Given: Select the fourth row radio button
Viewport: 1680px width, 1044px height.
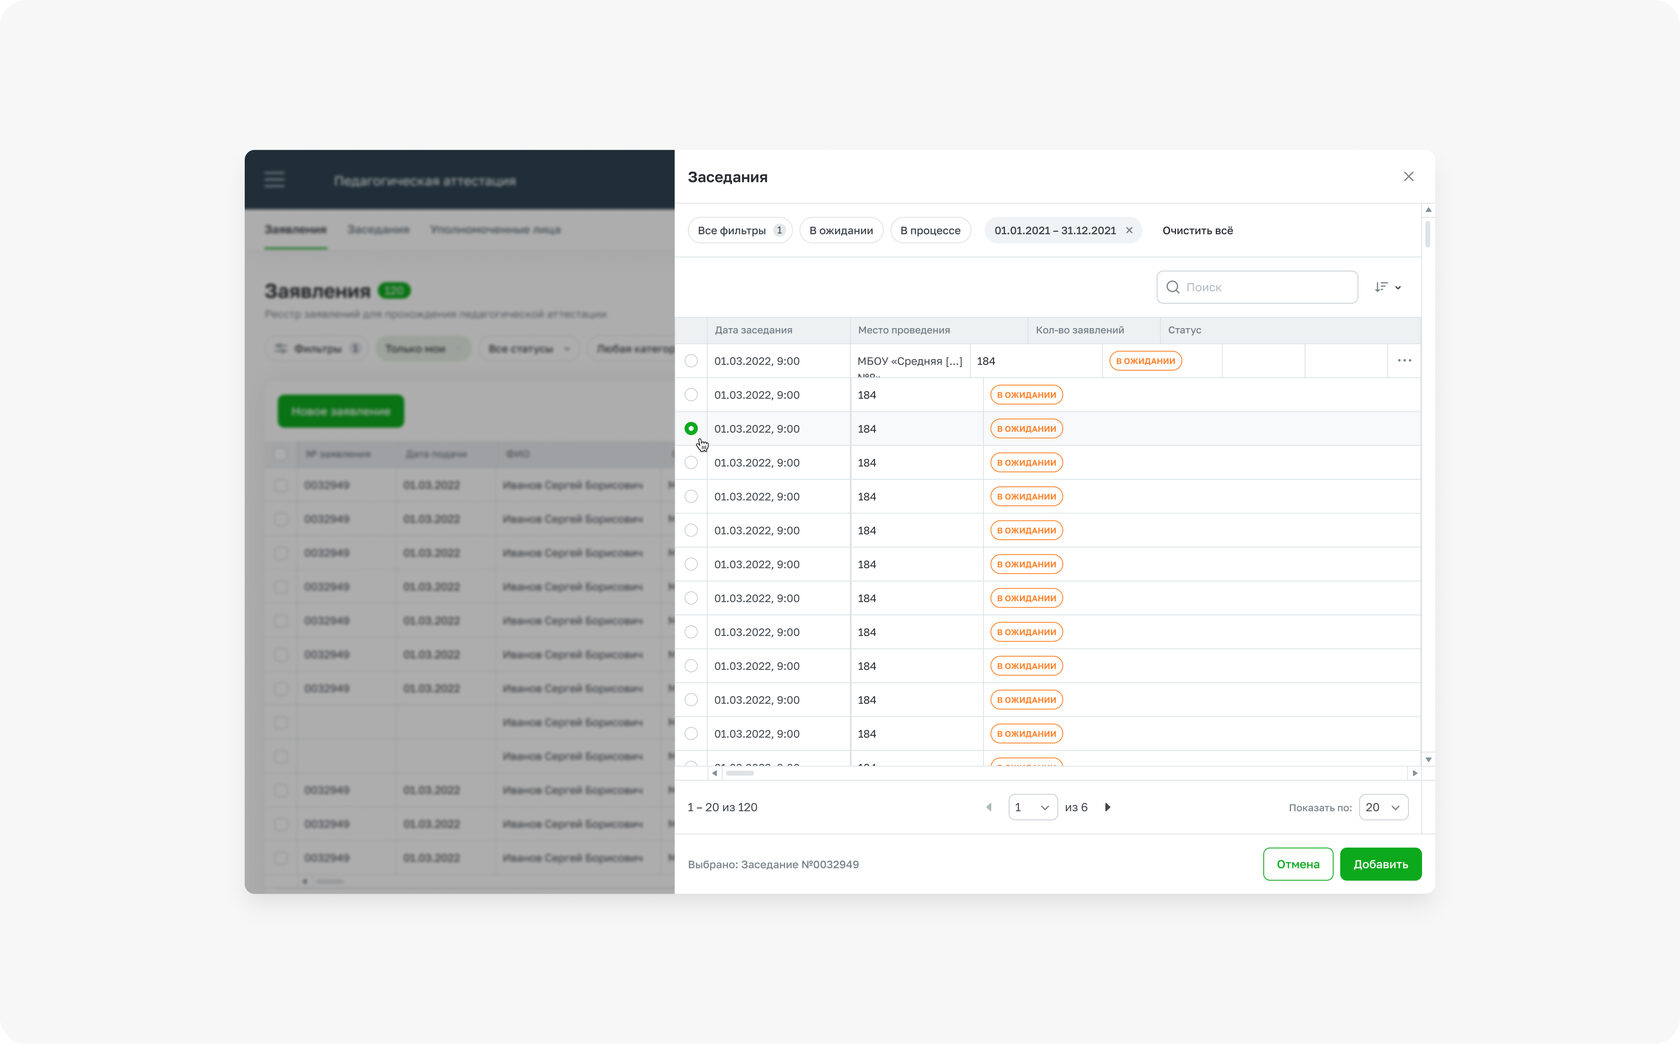Looking at the screenshot, I should point(691,463).
